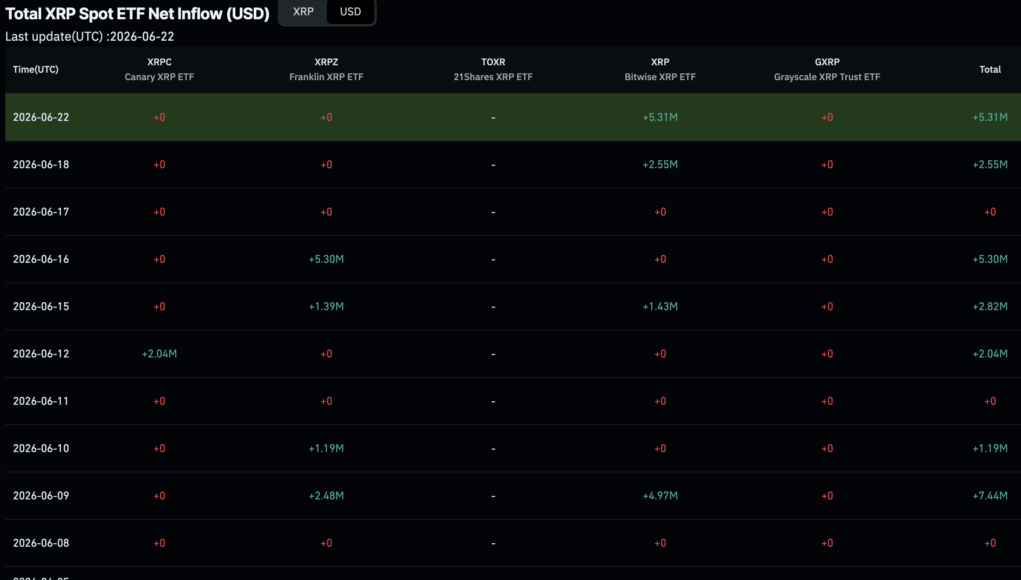The image size is (1021, 580).
Task: Click the XRPC Canary XRP ETF column header
Action: [x=160, y=69]
